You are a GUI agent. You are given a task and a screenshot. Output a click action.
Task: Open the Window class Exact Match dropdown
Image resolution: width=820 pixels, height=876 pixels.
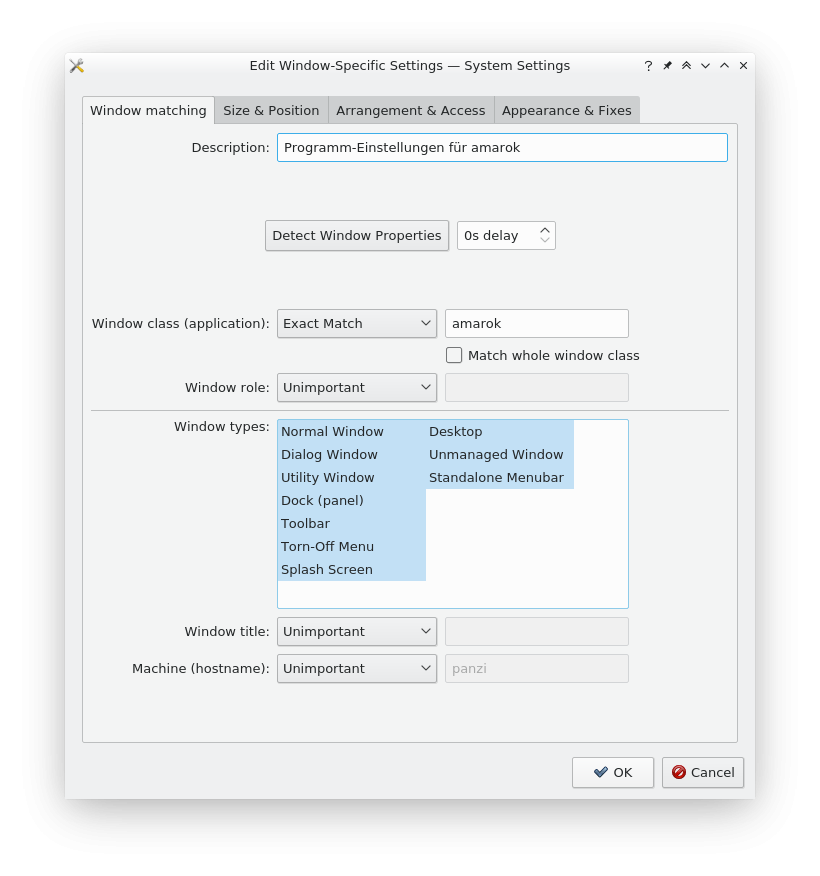coord(357,323)
